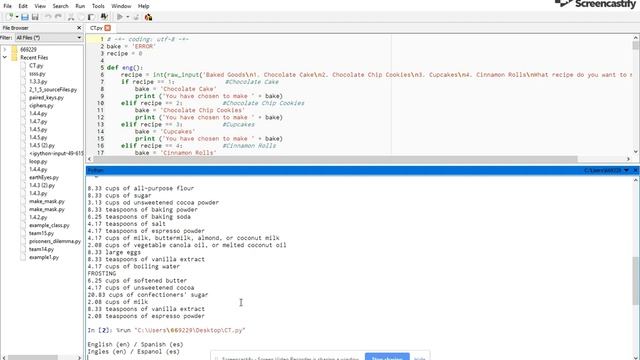Close the CT.py tab
Screen dimensions: 640x360
click(107, 28)
